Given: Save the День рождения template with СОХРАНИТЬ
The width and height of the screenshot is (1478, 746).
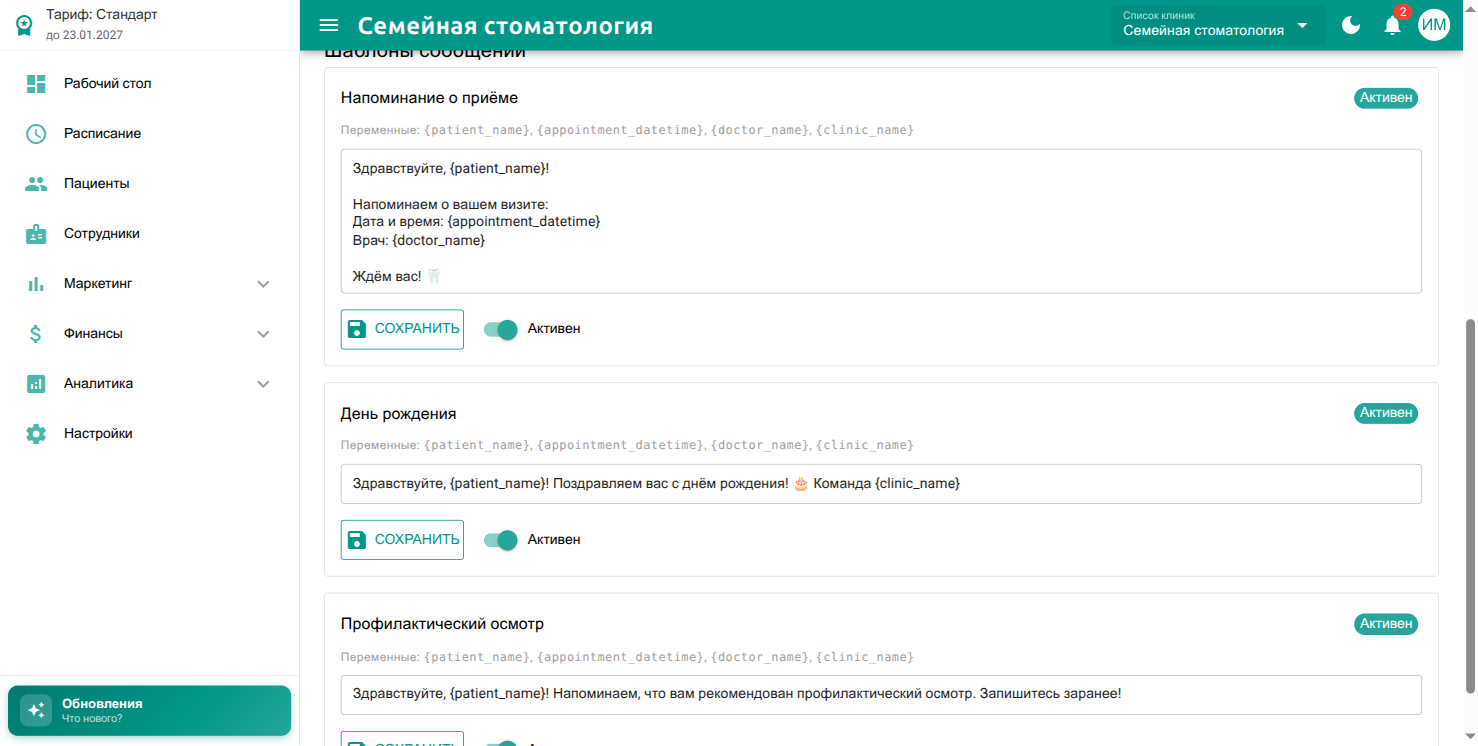Looking at the screenshot, I should [402, 539].
